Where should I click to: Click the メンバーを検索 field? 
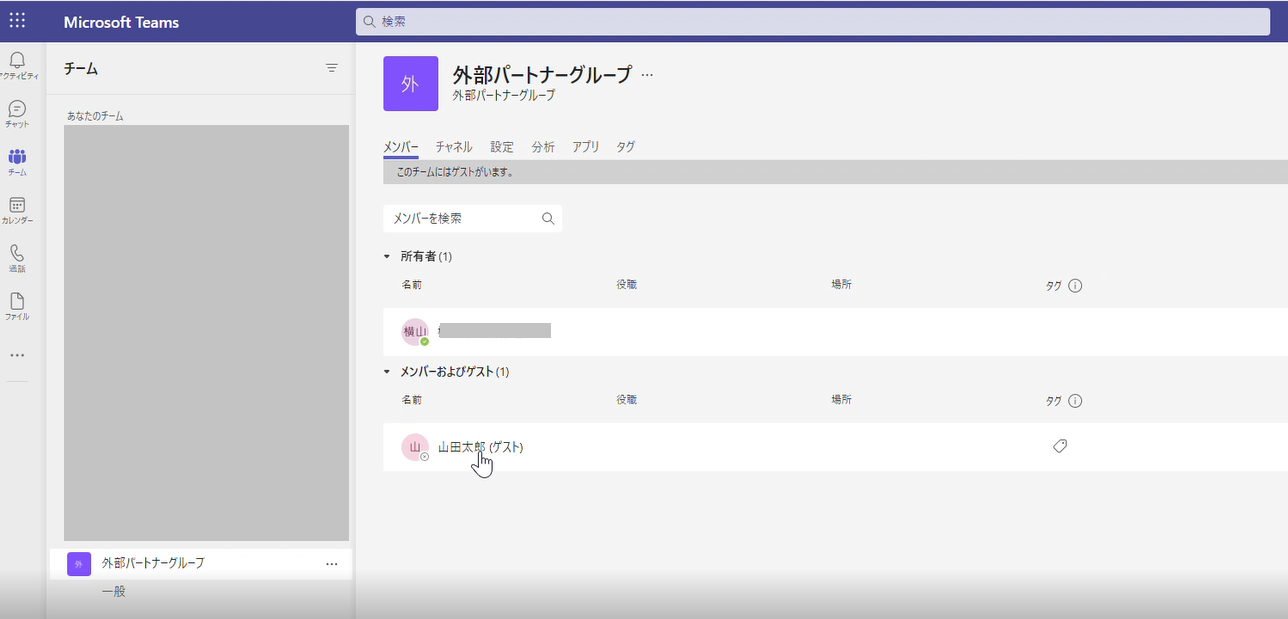[472, 218]
